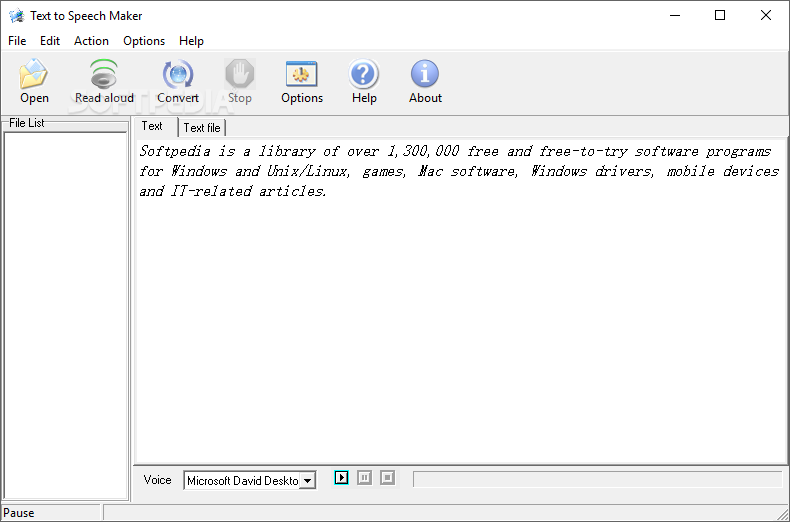The image size is (790, 522).
Task: Click the small pause playback button
Action: (364, 477)
